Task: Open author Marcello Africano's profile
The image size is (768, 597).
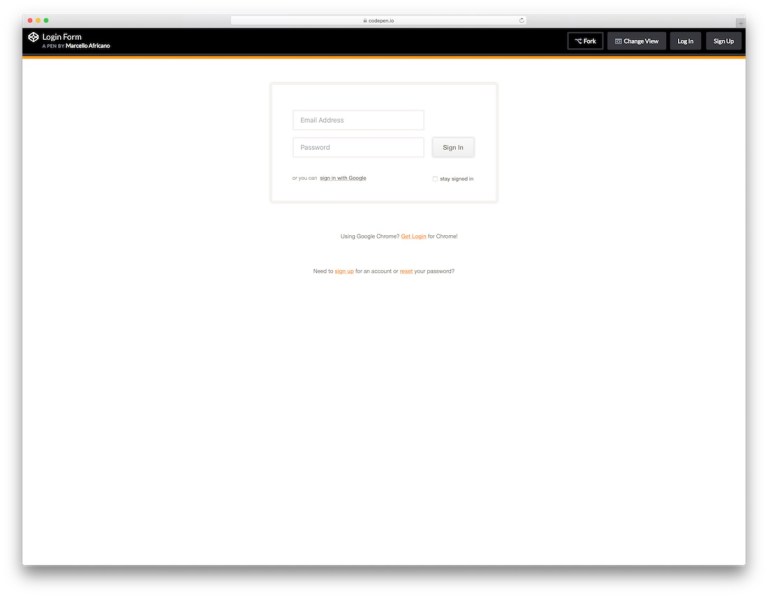Action: coord(88,46)
